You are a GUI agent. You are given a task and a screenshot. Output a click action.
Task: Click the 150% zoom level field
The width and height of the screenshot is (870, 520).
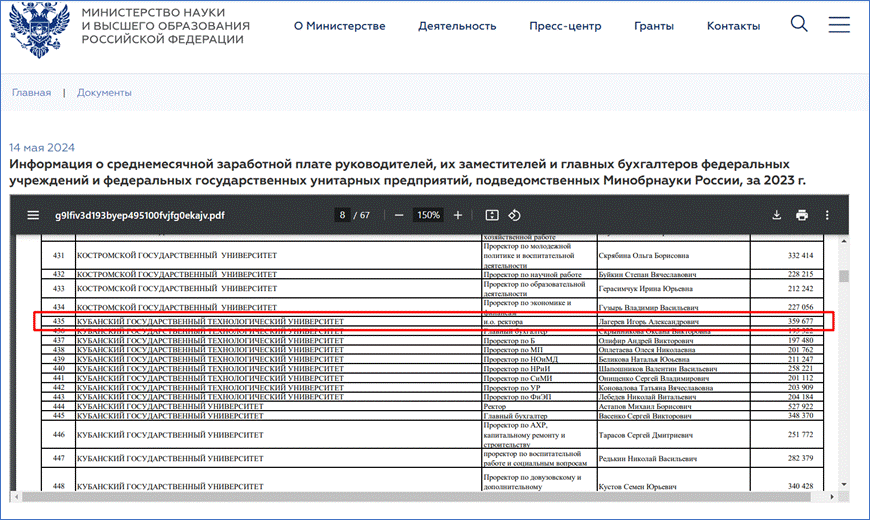(428, 215)
